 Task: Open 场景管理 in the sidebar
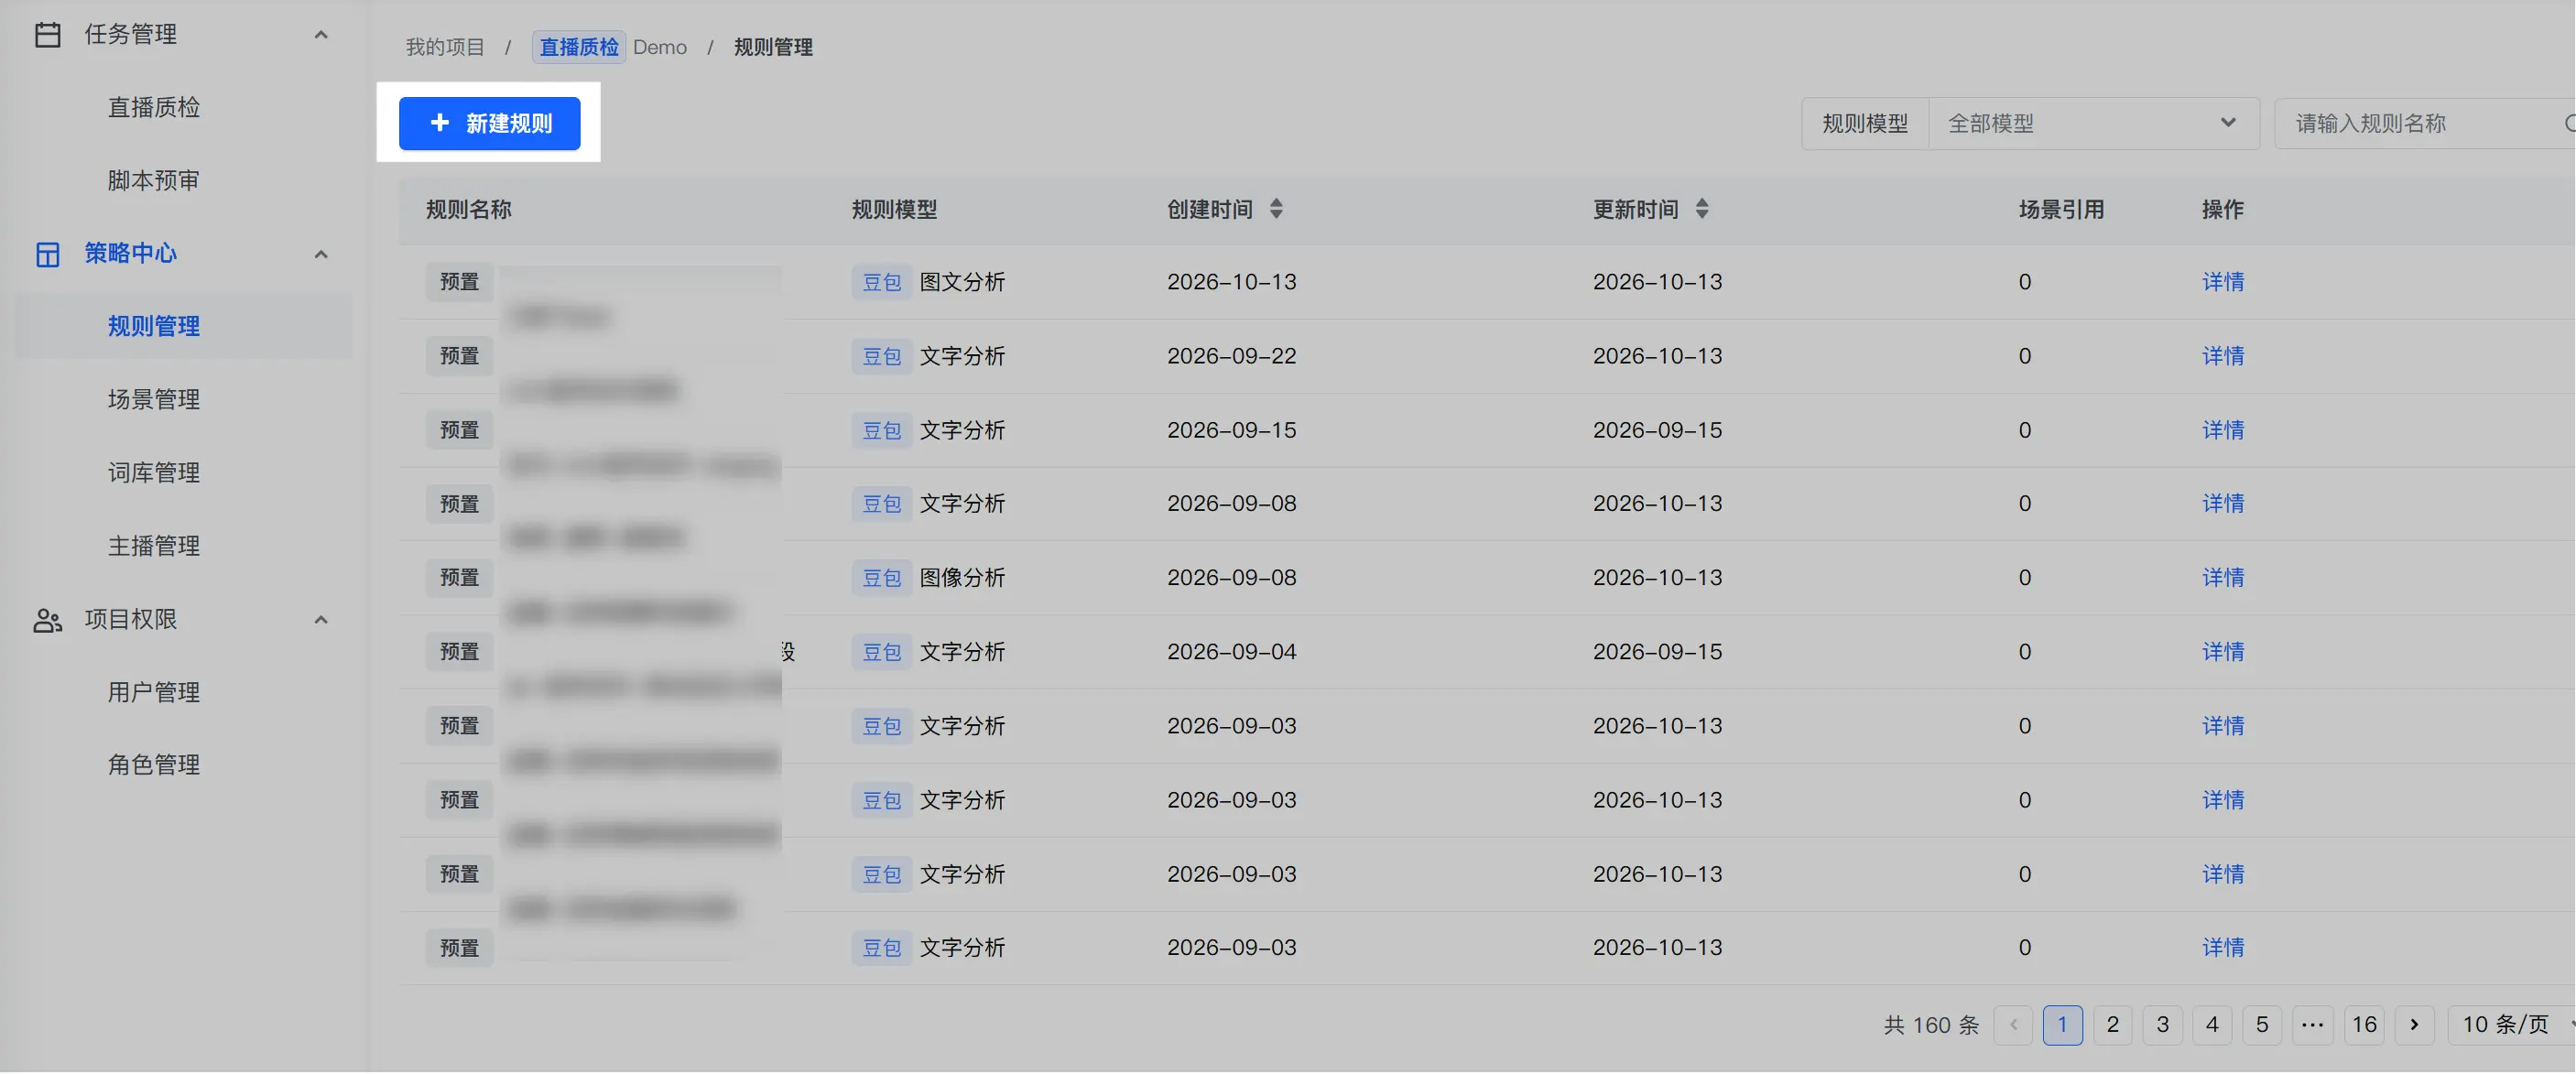(154, 400)
